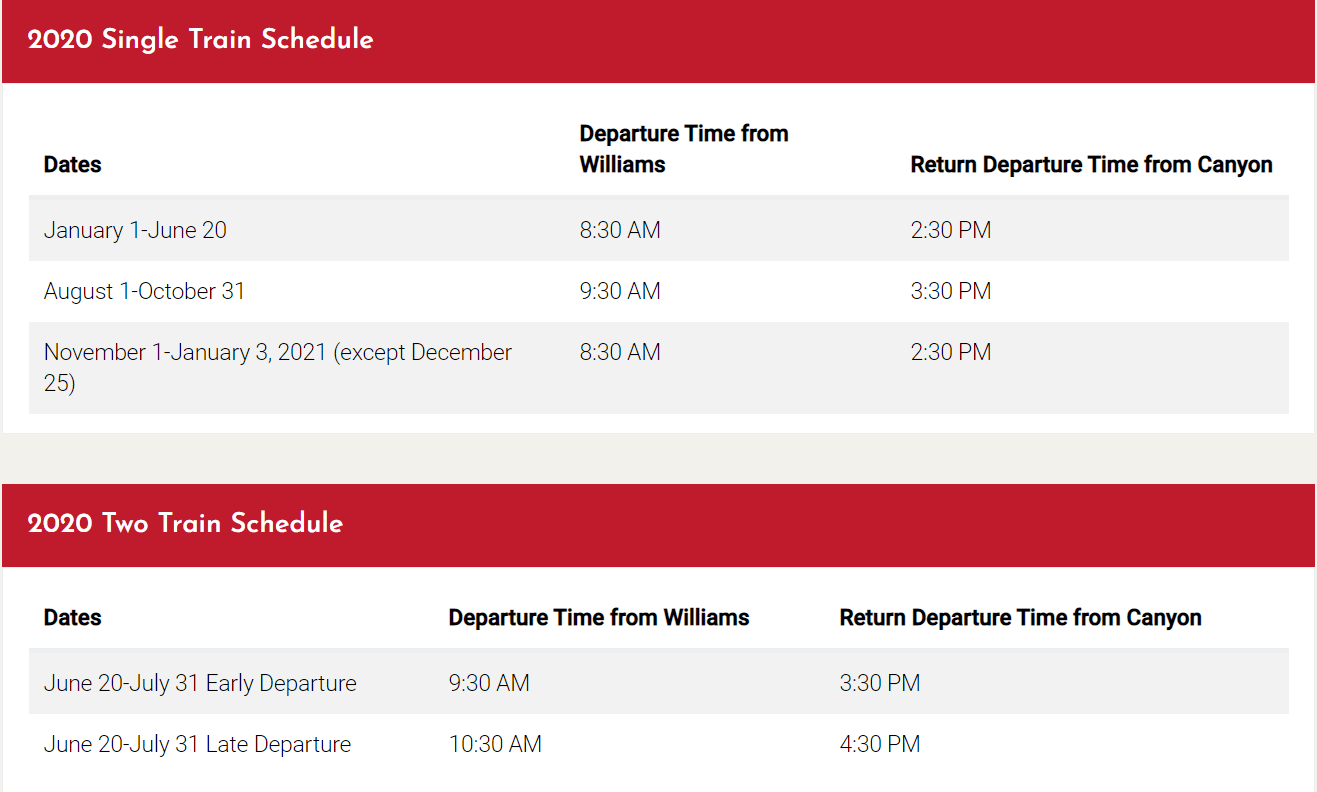Click the 9:30 AM departure for August 1-October 31
The height and width of the screenshot is (792, 1317).
pyautogui.click(x=620, y=291)
